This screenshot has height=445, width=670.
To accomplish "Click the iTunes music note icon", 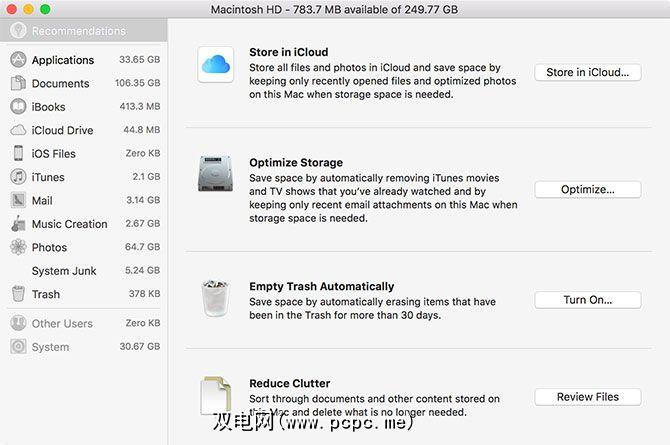I will [x=18, y=177].
